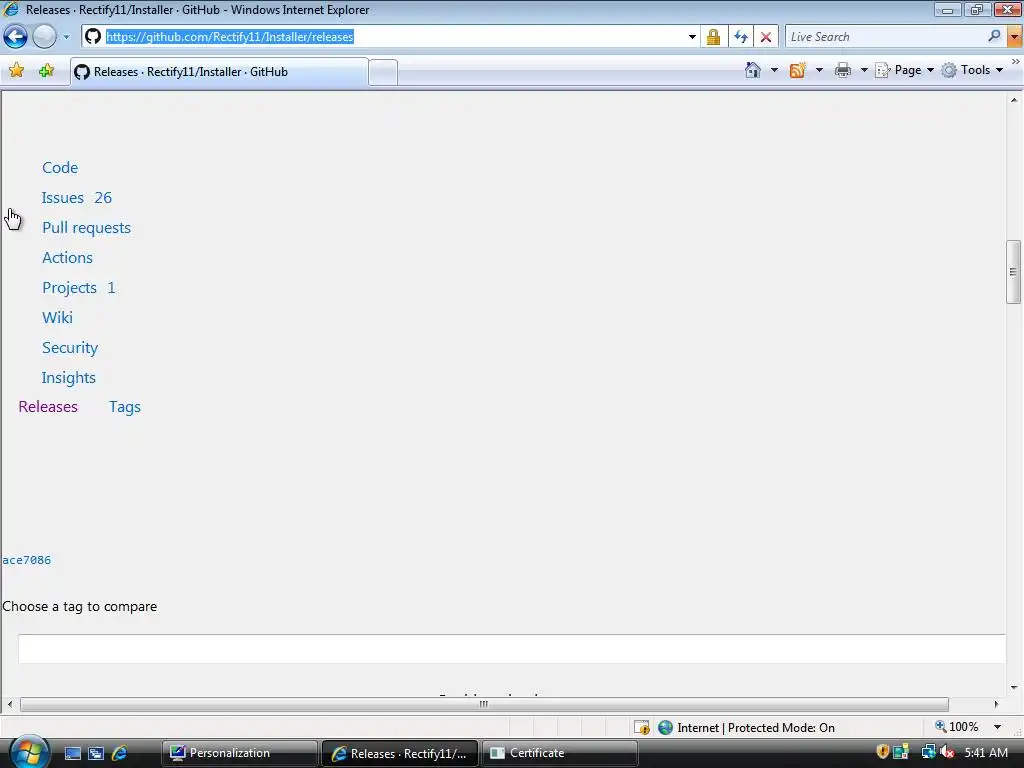Click the RSS Feeds toolbar icon
Viewport: 1024px width, 768px height.
[x=797, y=70]
